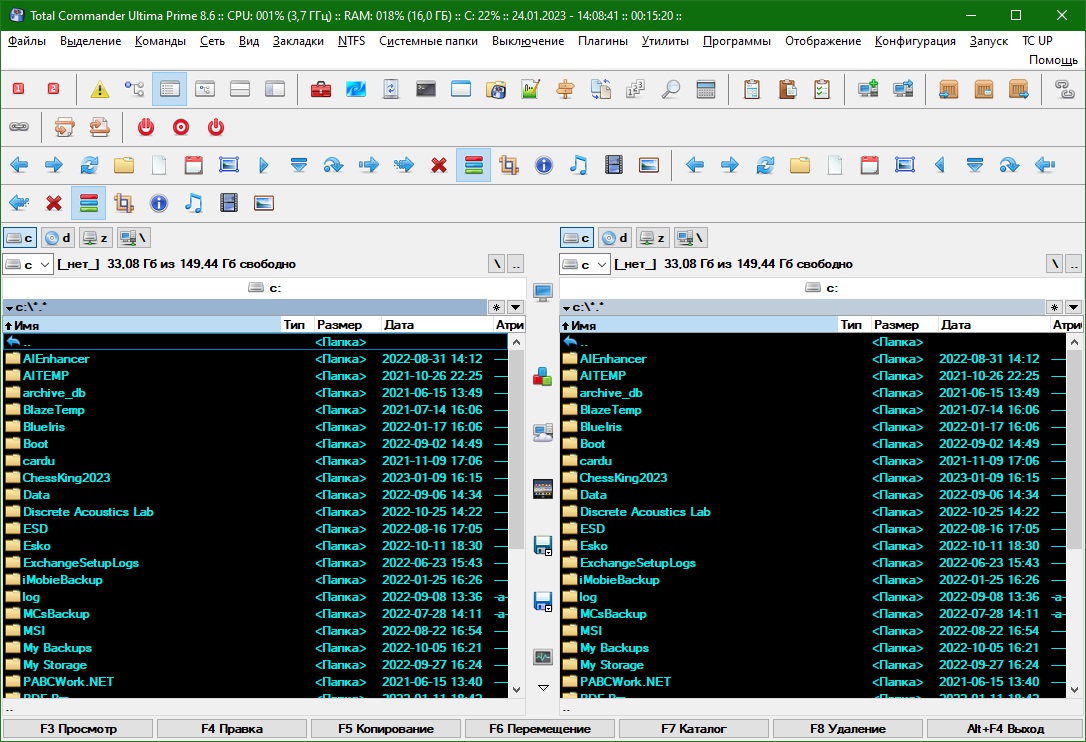Open the red toolbox icon in toolbar
Screen dimensions: 1086x742
tap(321, 90)
